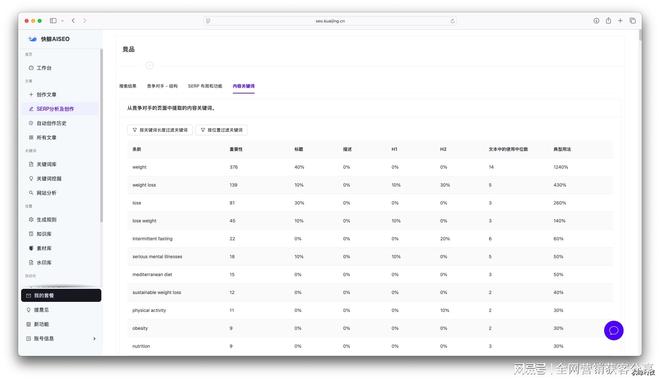Image resolution: width=660 pixels, height=380 pixels.
Task: Switch to the 搜索结果 tab
Action: [x=128, y=86]
